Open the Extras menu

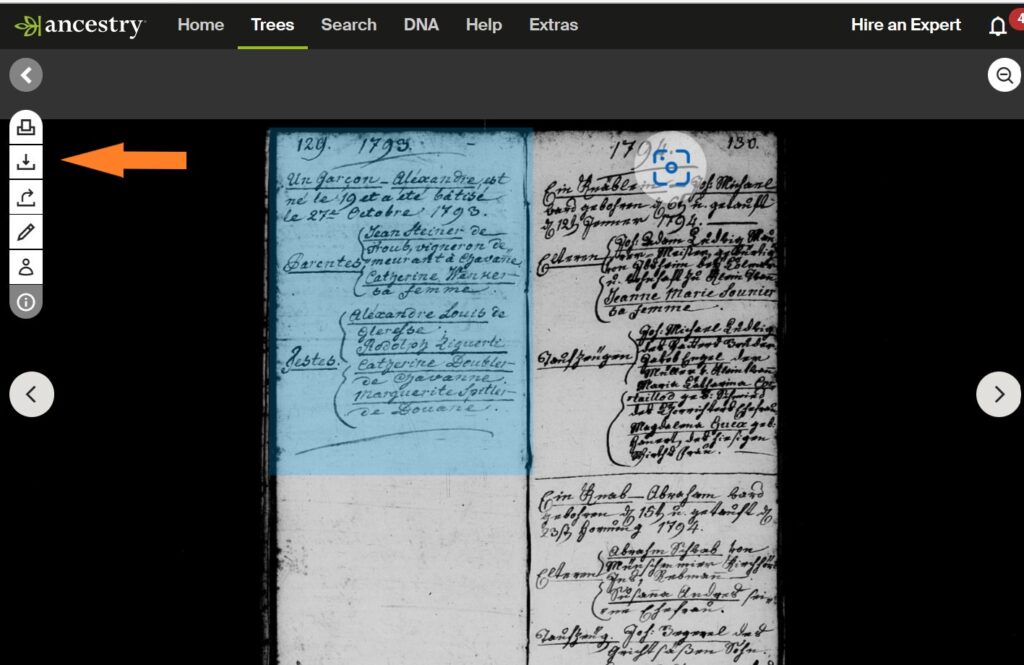click(x=553, y=25)
